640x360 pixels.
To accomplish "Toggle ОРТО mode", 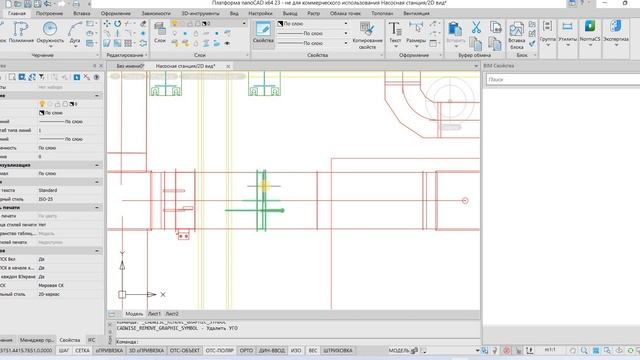I will [x=246, y=351].
